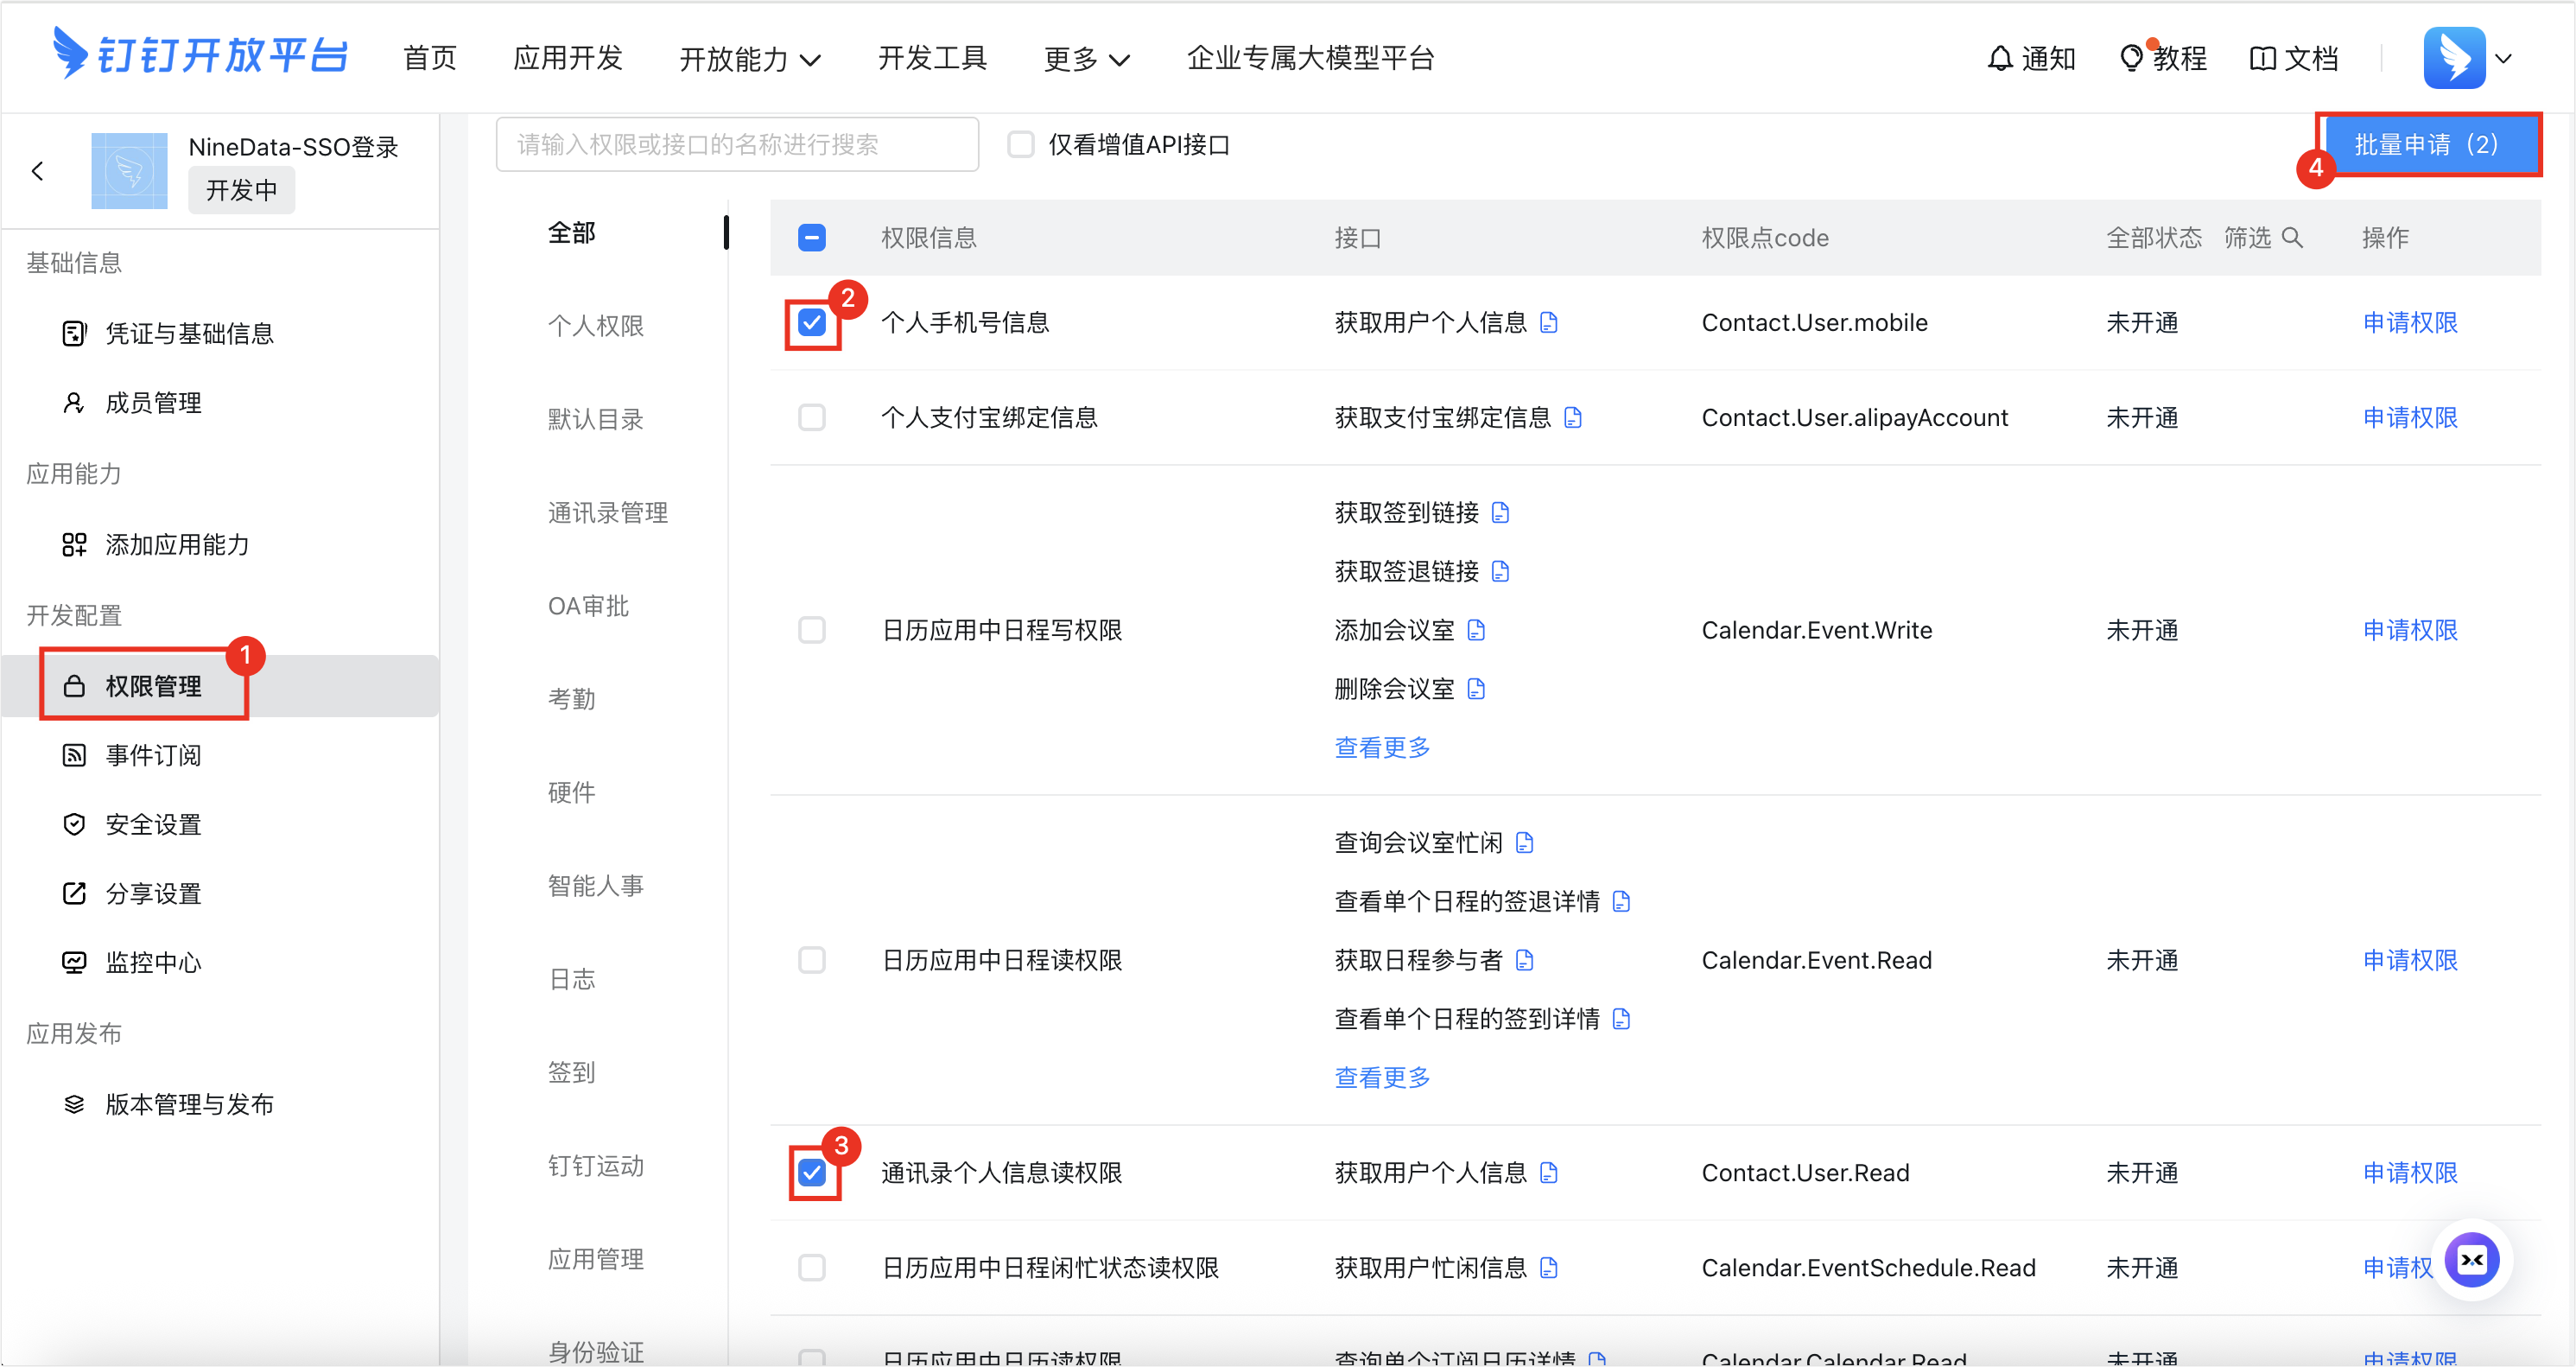
Task: Expand the 更多 dropdown menu
Action: click(1086, 59)
